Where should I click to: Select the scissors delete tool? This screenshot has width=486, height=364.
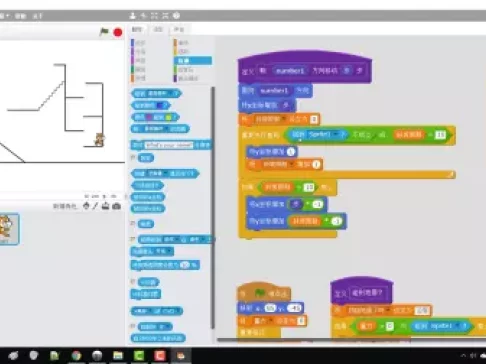143,16
